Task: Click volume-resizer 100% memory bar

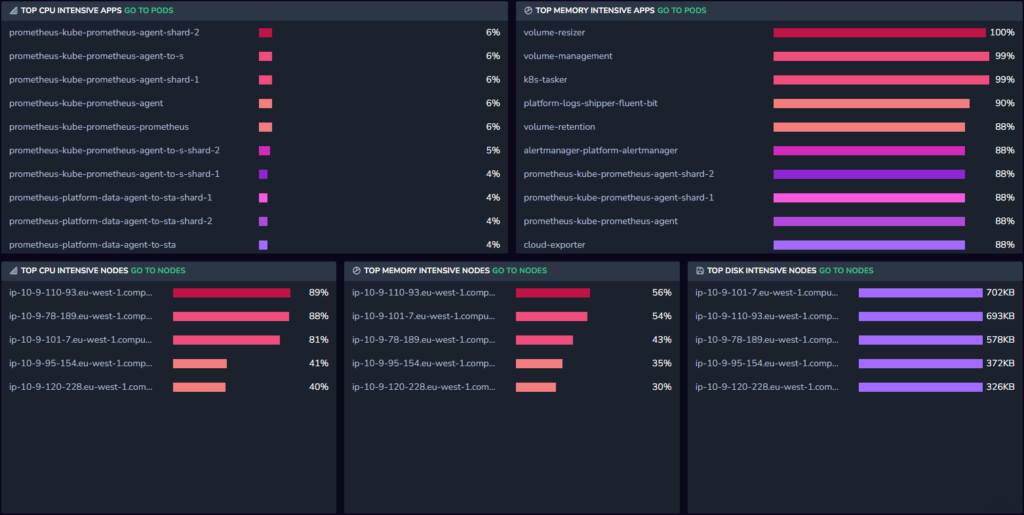Action: [880, 33]
